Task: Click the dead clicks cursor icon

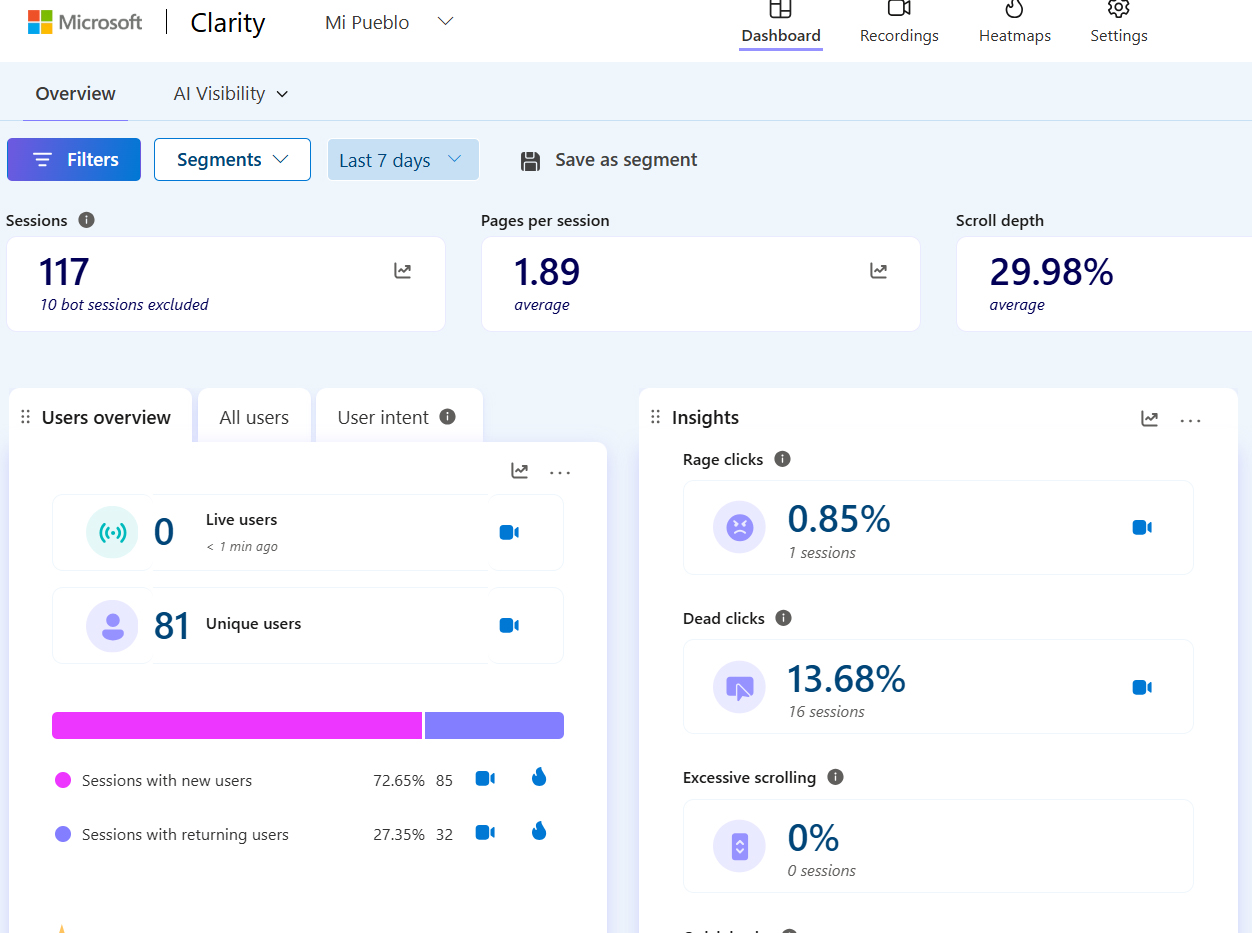Action: coord(739,687)
